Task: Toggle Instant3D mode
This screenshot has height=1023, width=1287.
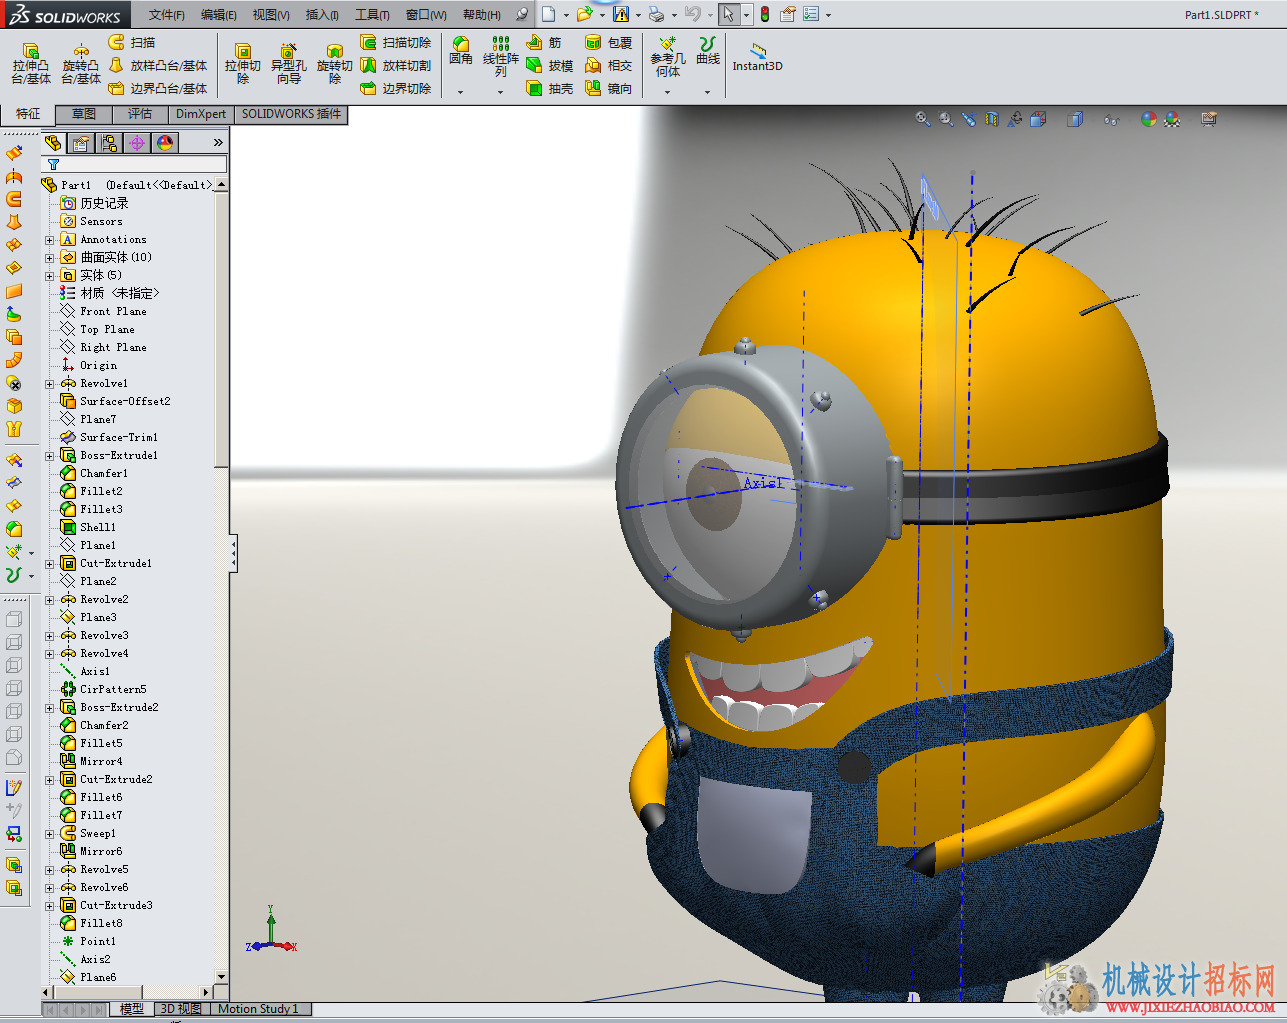Action: click(x=757, y=57)
